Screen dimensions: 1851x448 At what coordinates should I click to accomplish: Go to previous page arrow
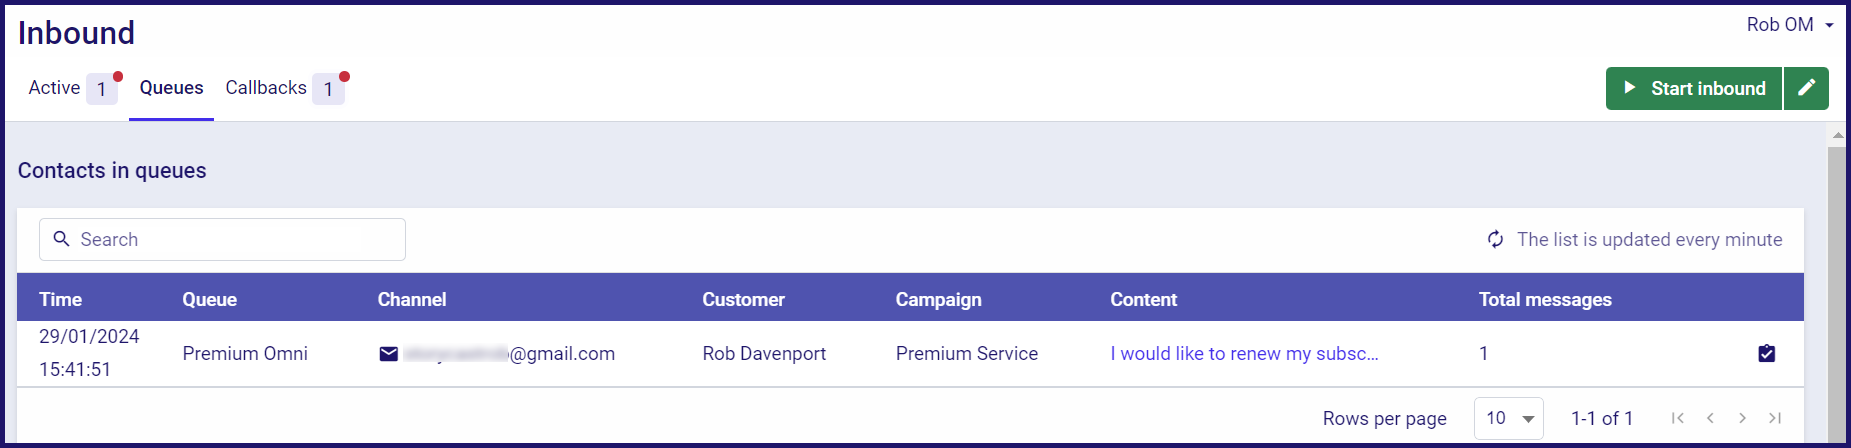tap(1710, 418)
